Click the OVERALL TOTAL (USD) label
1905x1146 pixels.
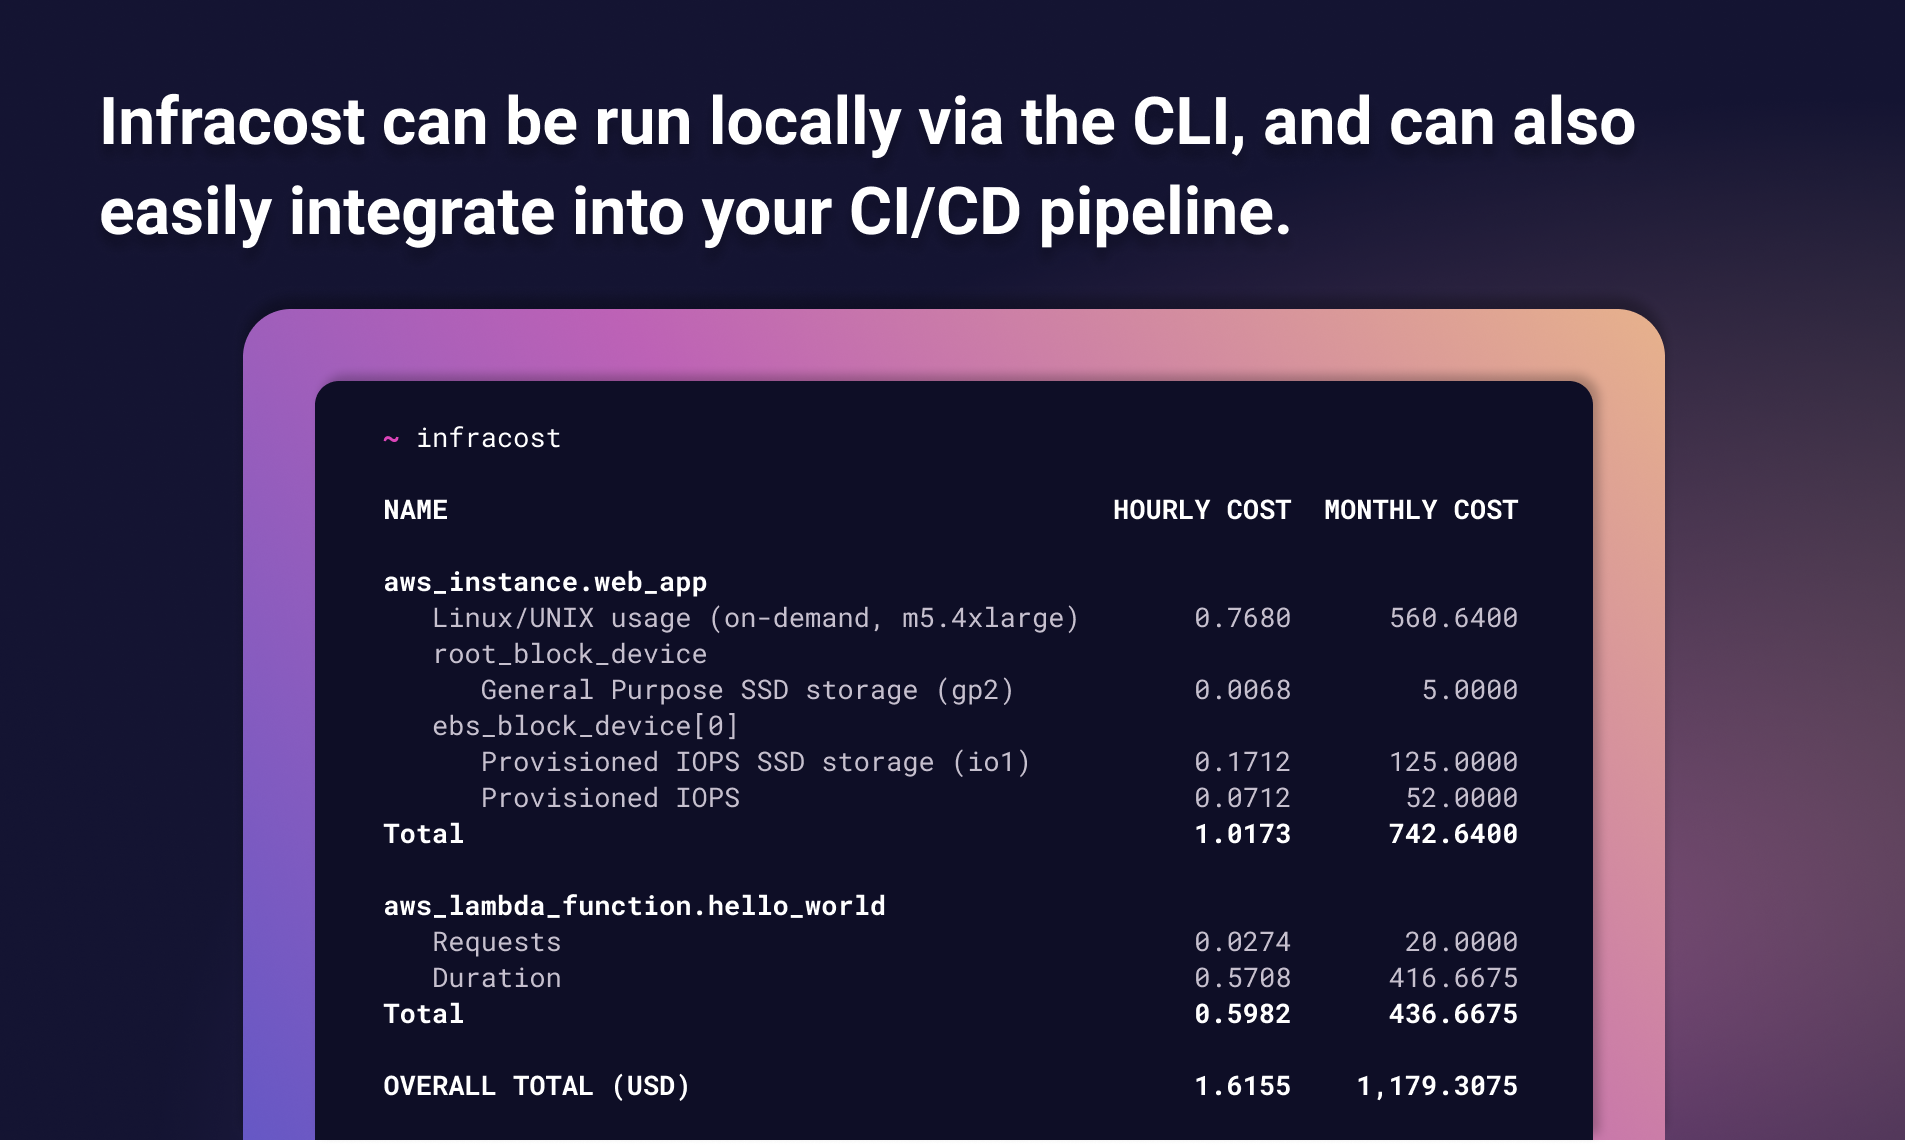tap(537, 1086)
